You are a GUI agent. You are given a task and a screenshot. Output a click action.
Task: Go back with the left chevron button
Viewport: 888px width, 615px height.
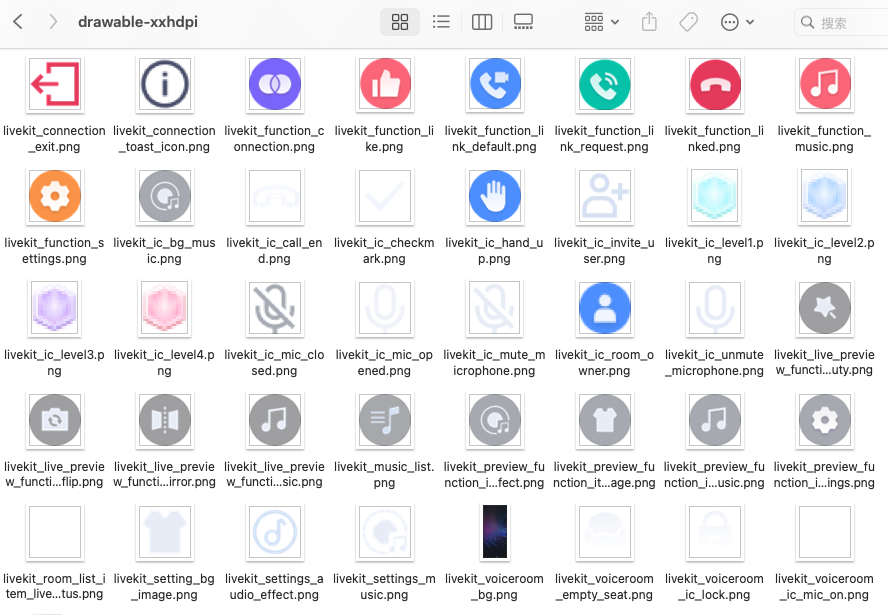pos(18,22)
